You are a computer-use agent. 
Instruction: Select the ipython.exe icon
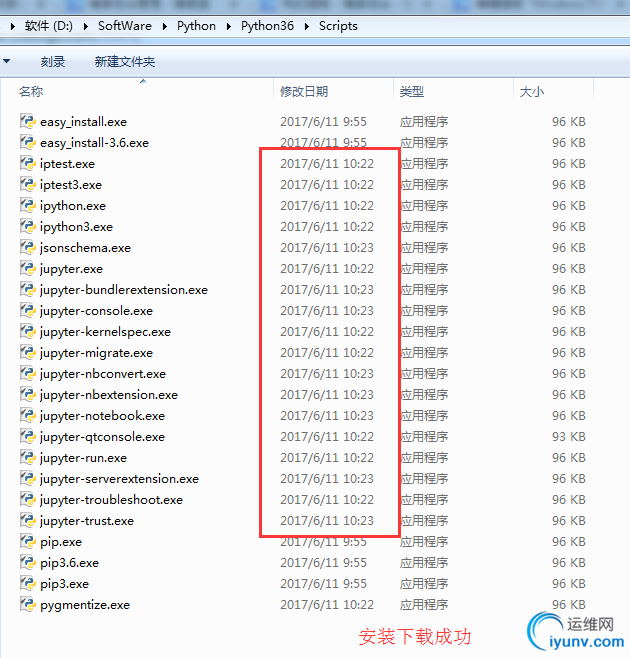pos(28,205)
